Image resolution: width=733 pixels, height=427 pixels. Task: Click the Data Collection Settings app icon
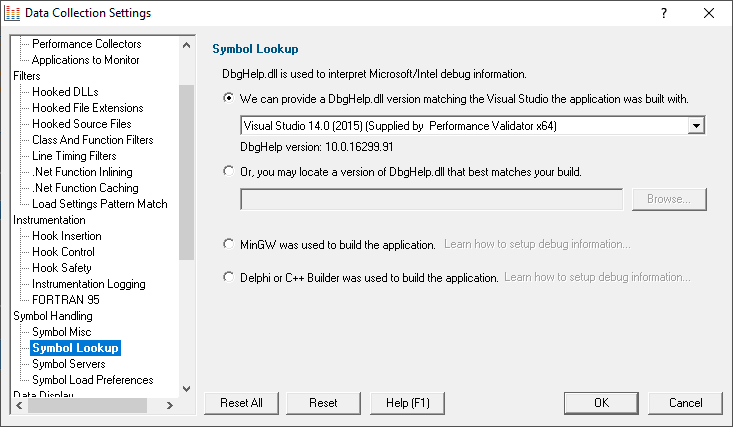click(12, 13)
